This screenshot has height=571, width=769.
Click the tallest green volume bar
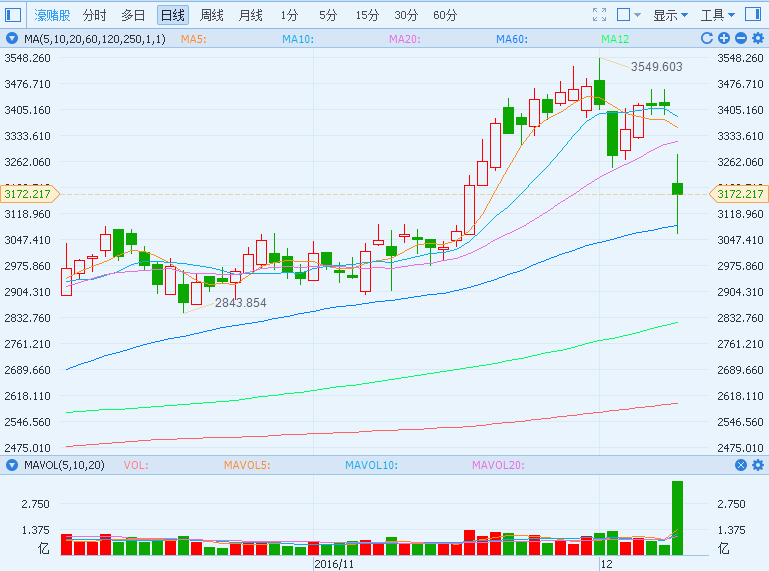(677, 518)
